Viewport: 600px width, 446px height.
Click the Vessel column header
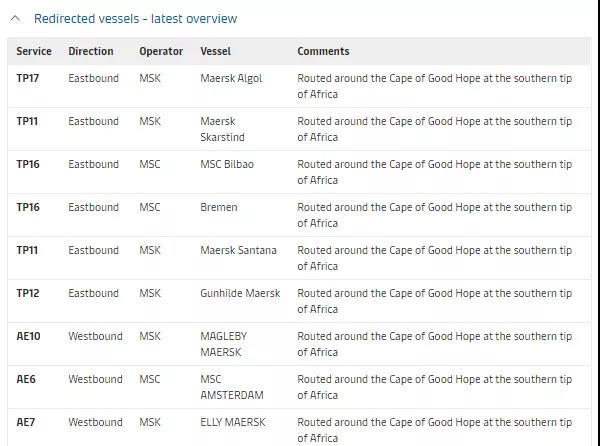[216, 51]
